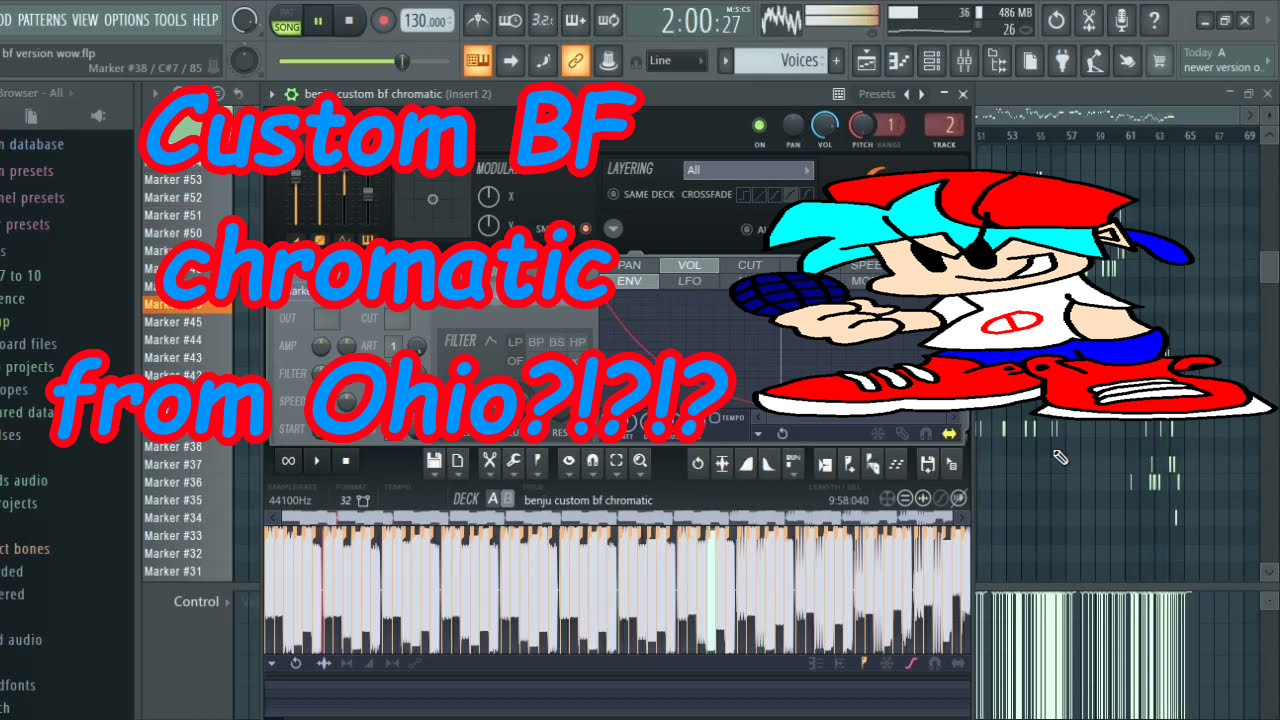Switch to the VOL envelope tab
1280x720 pixels.
click(x=690, y=265)
